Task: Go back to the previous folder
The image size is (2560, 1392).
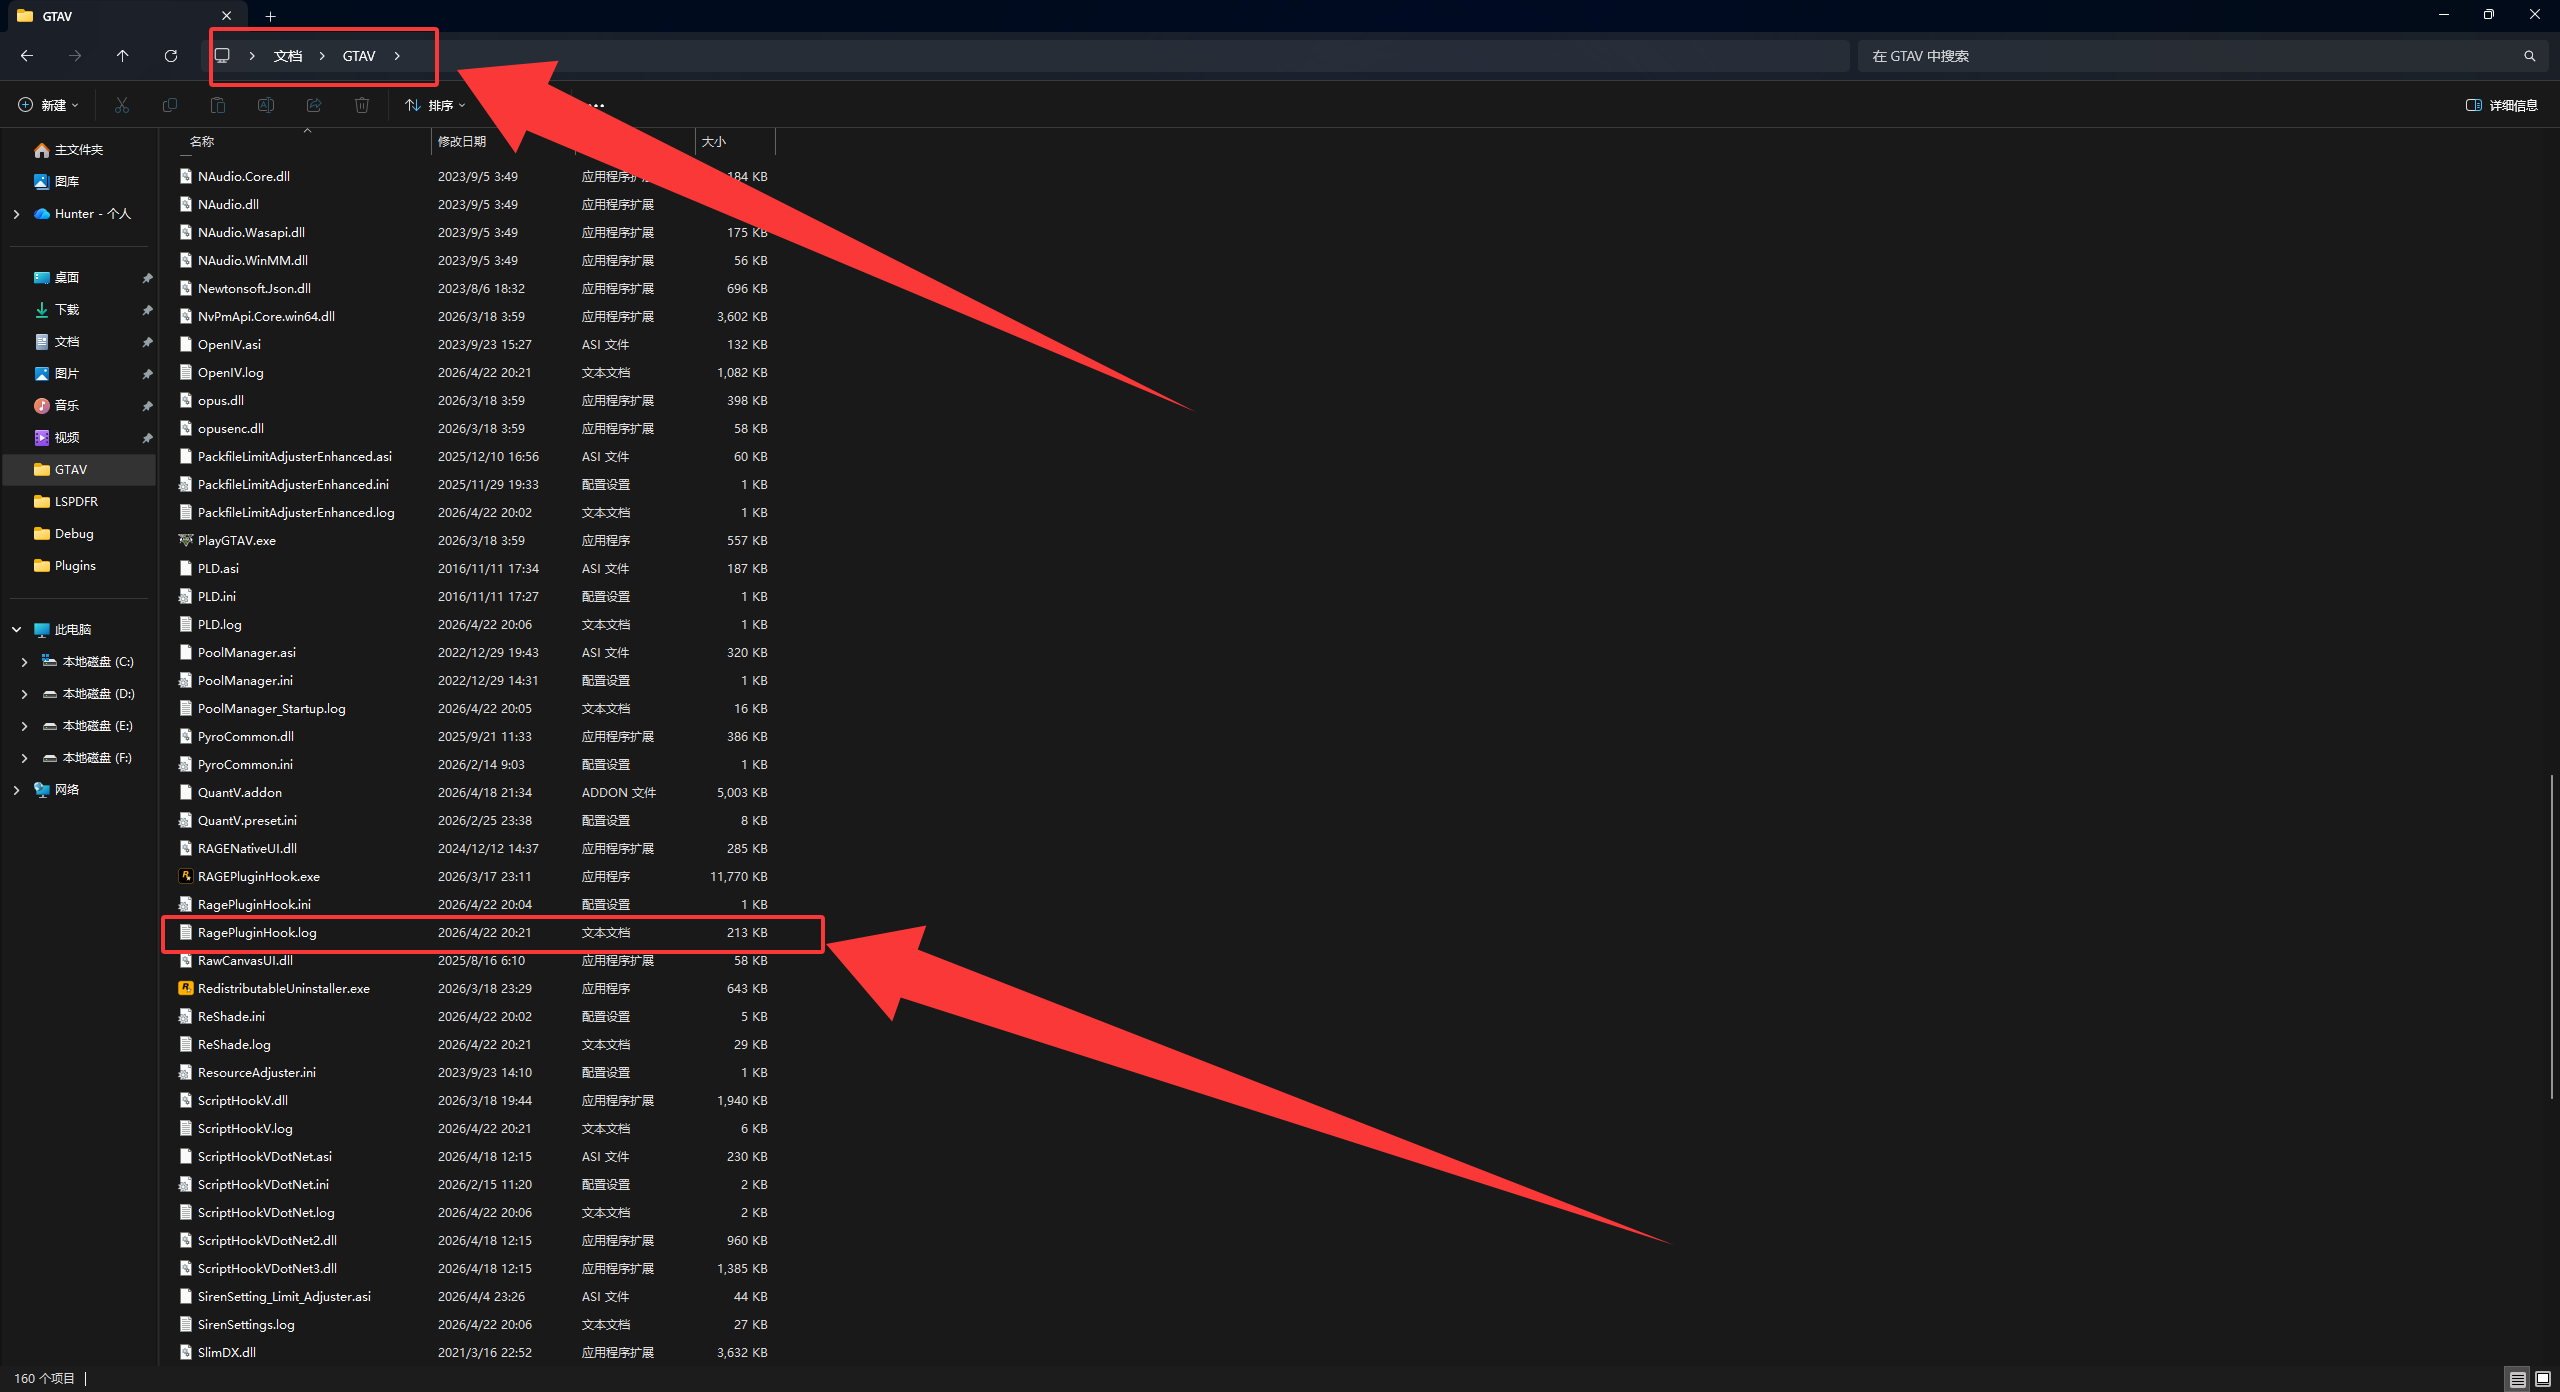Action: tap(27, 56)
